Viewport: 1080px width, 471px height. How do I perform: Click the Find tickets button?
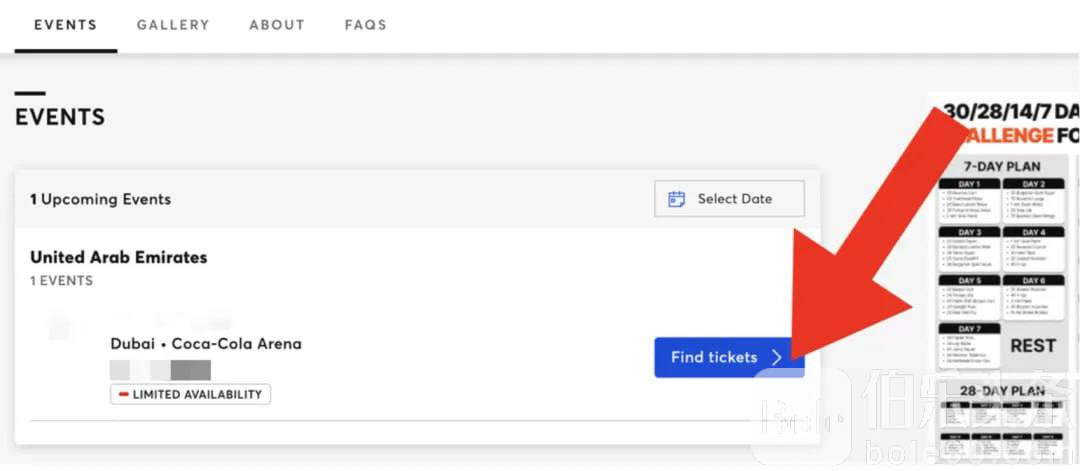click(729, 357)
